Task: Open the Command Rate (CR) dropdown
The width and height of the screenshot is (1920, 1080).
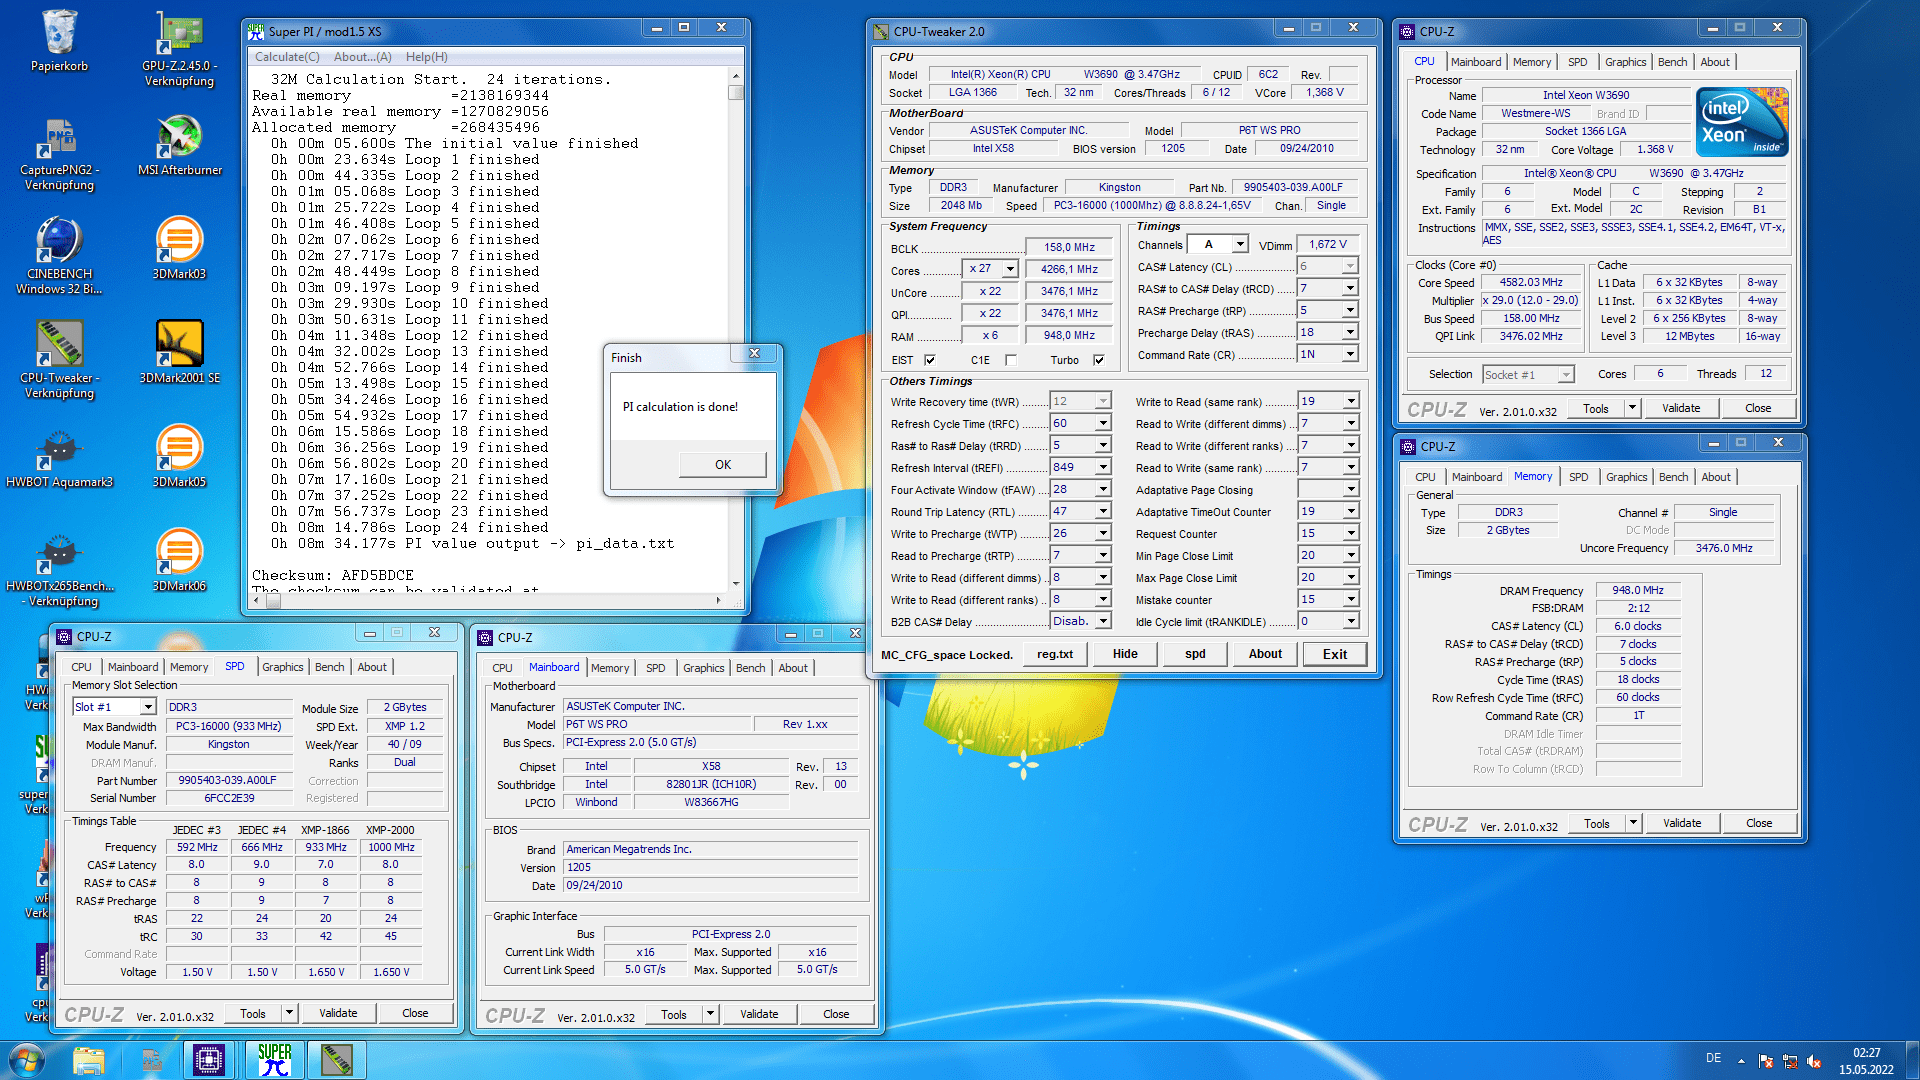Action: coord(1350,354)
